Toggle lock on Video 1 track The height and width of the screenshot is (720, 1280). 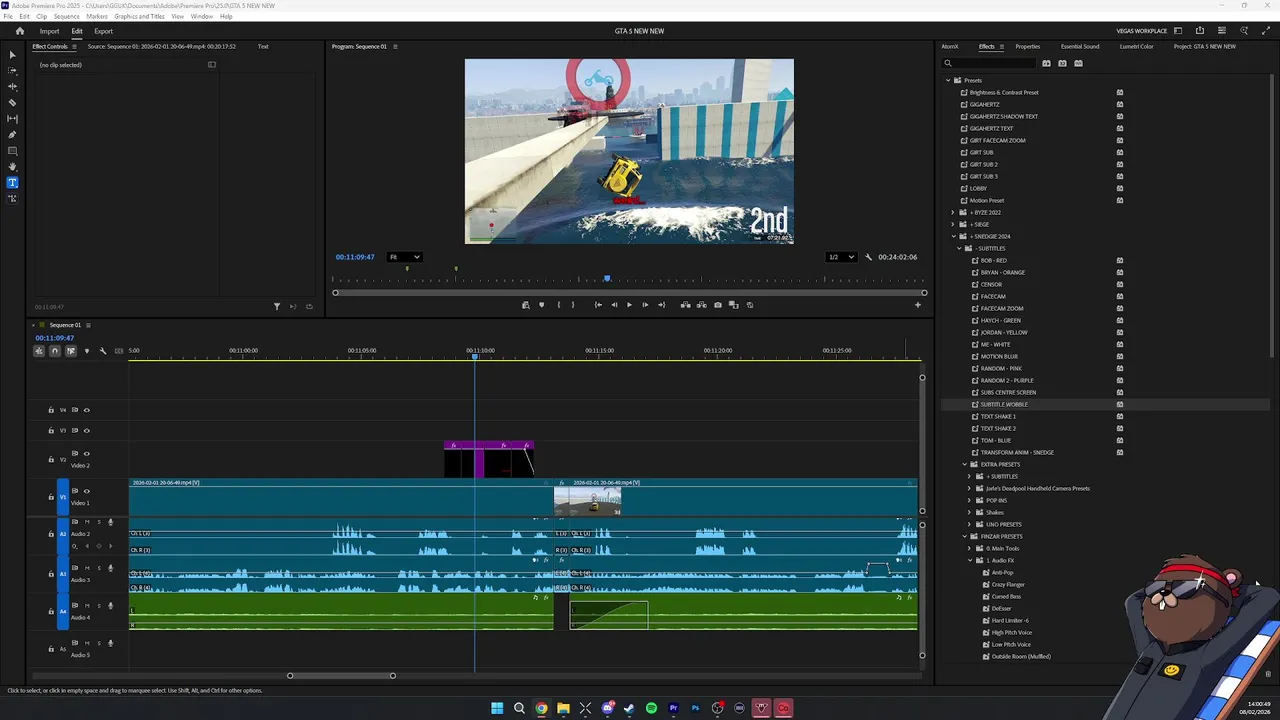[x=51, y=497]
